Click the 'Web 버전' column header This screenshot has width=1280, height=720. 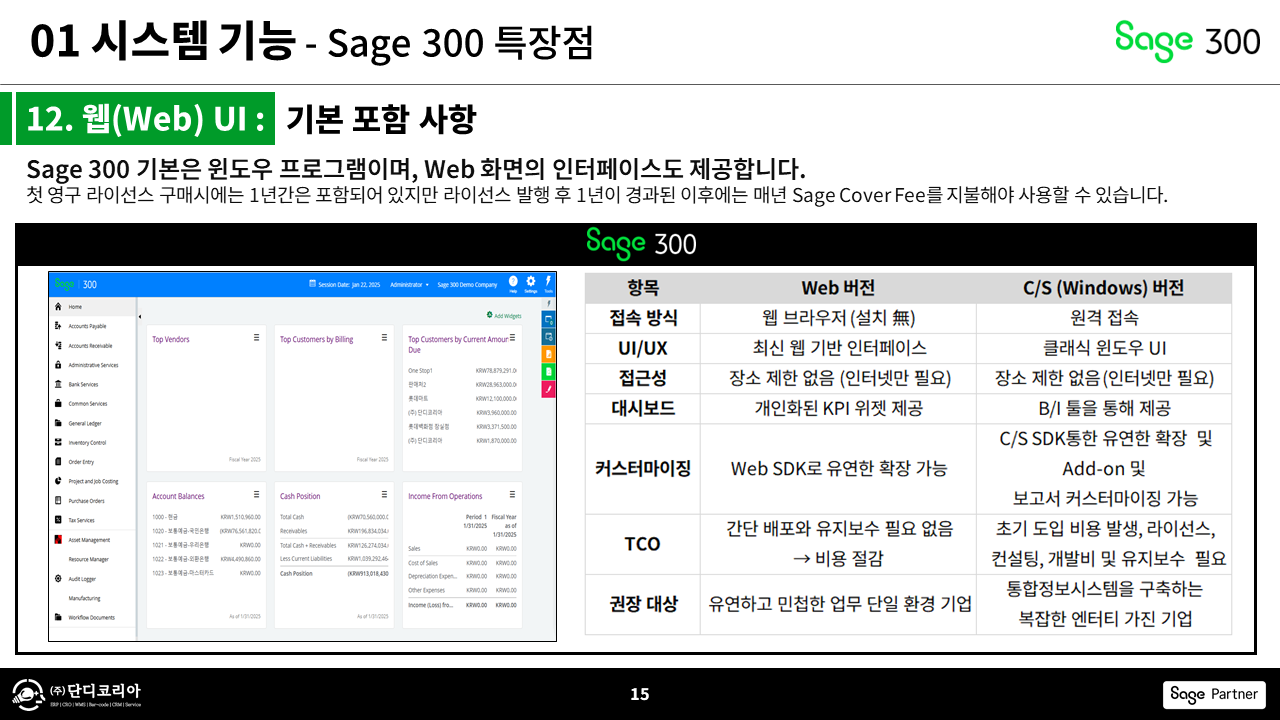[838, 288]
